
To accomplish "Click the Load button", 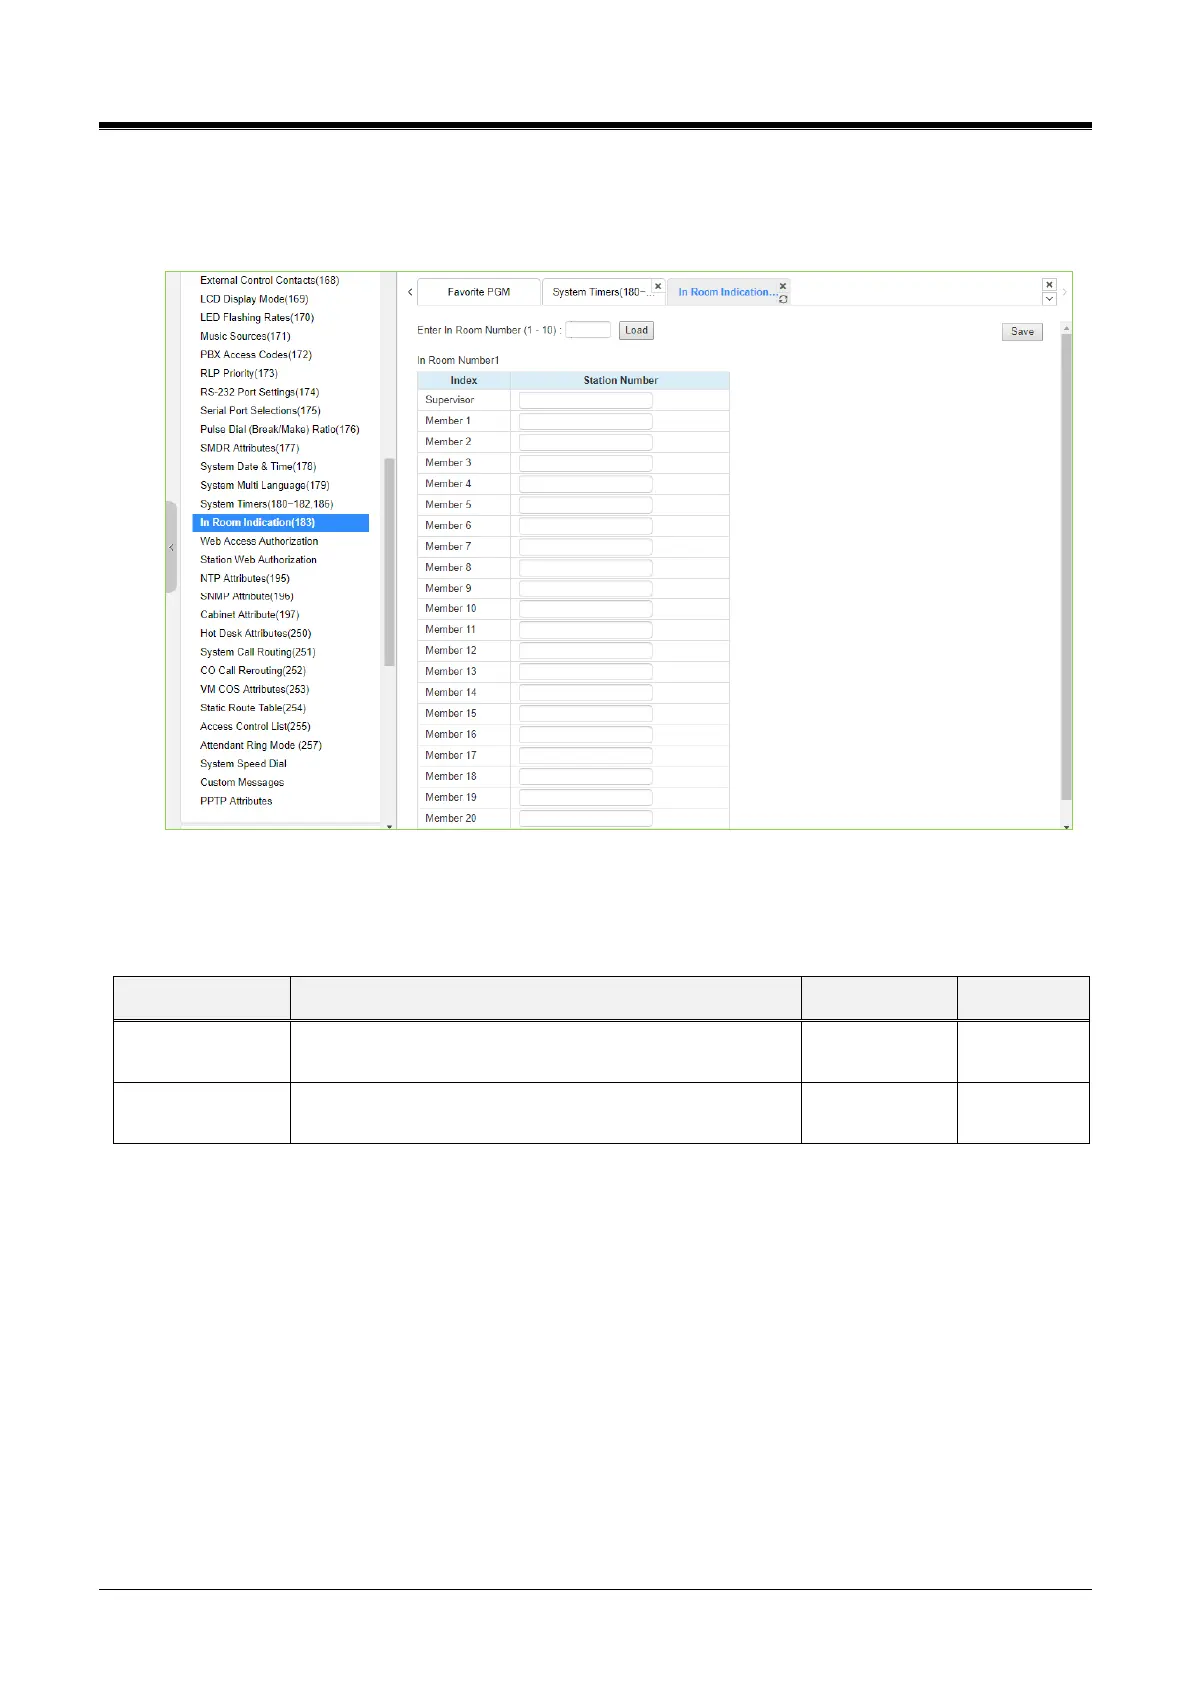I will (x=636, y=330).
